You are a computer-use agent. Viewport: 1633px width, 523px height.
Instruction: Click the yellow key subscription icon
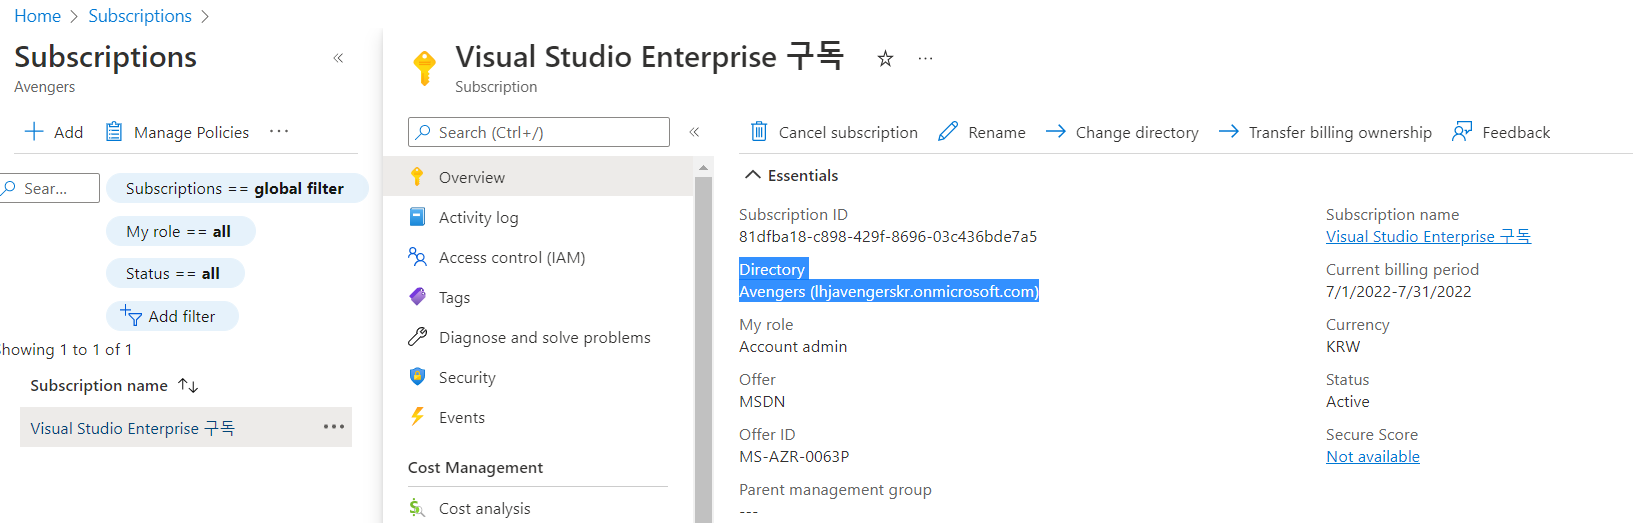[425, 69]
